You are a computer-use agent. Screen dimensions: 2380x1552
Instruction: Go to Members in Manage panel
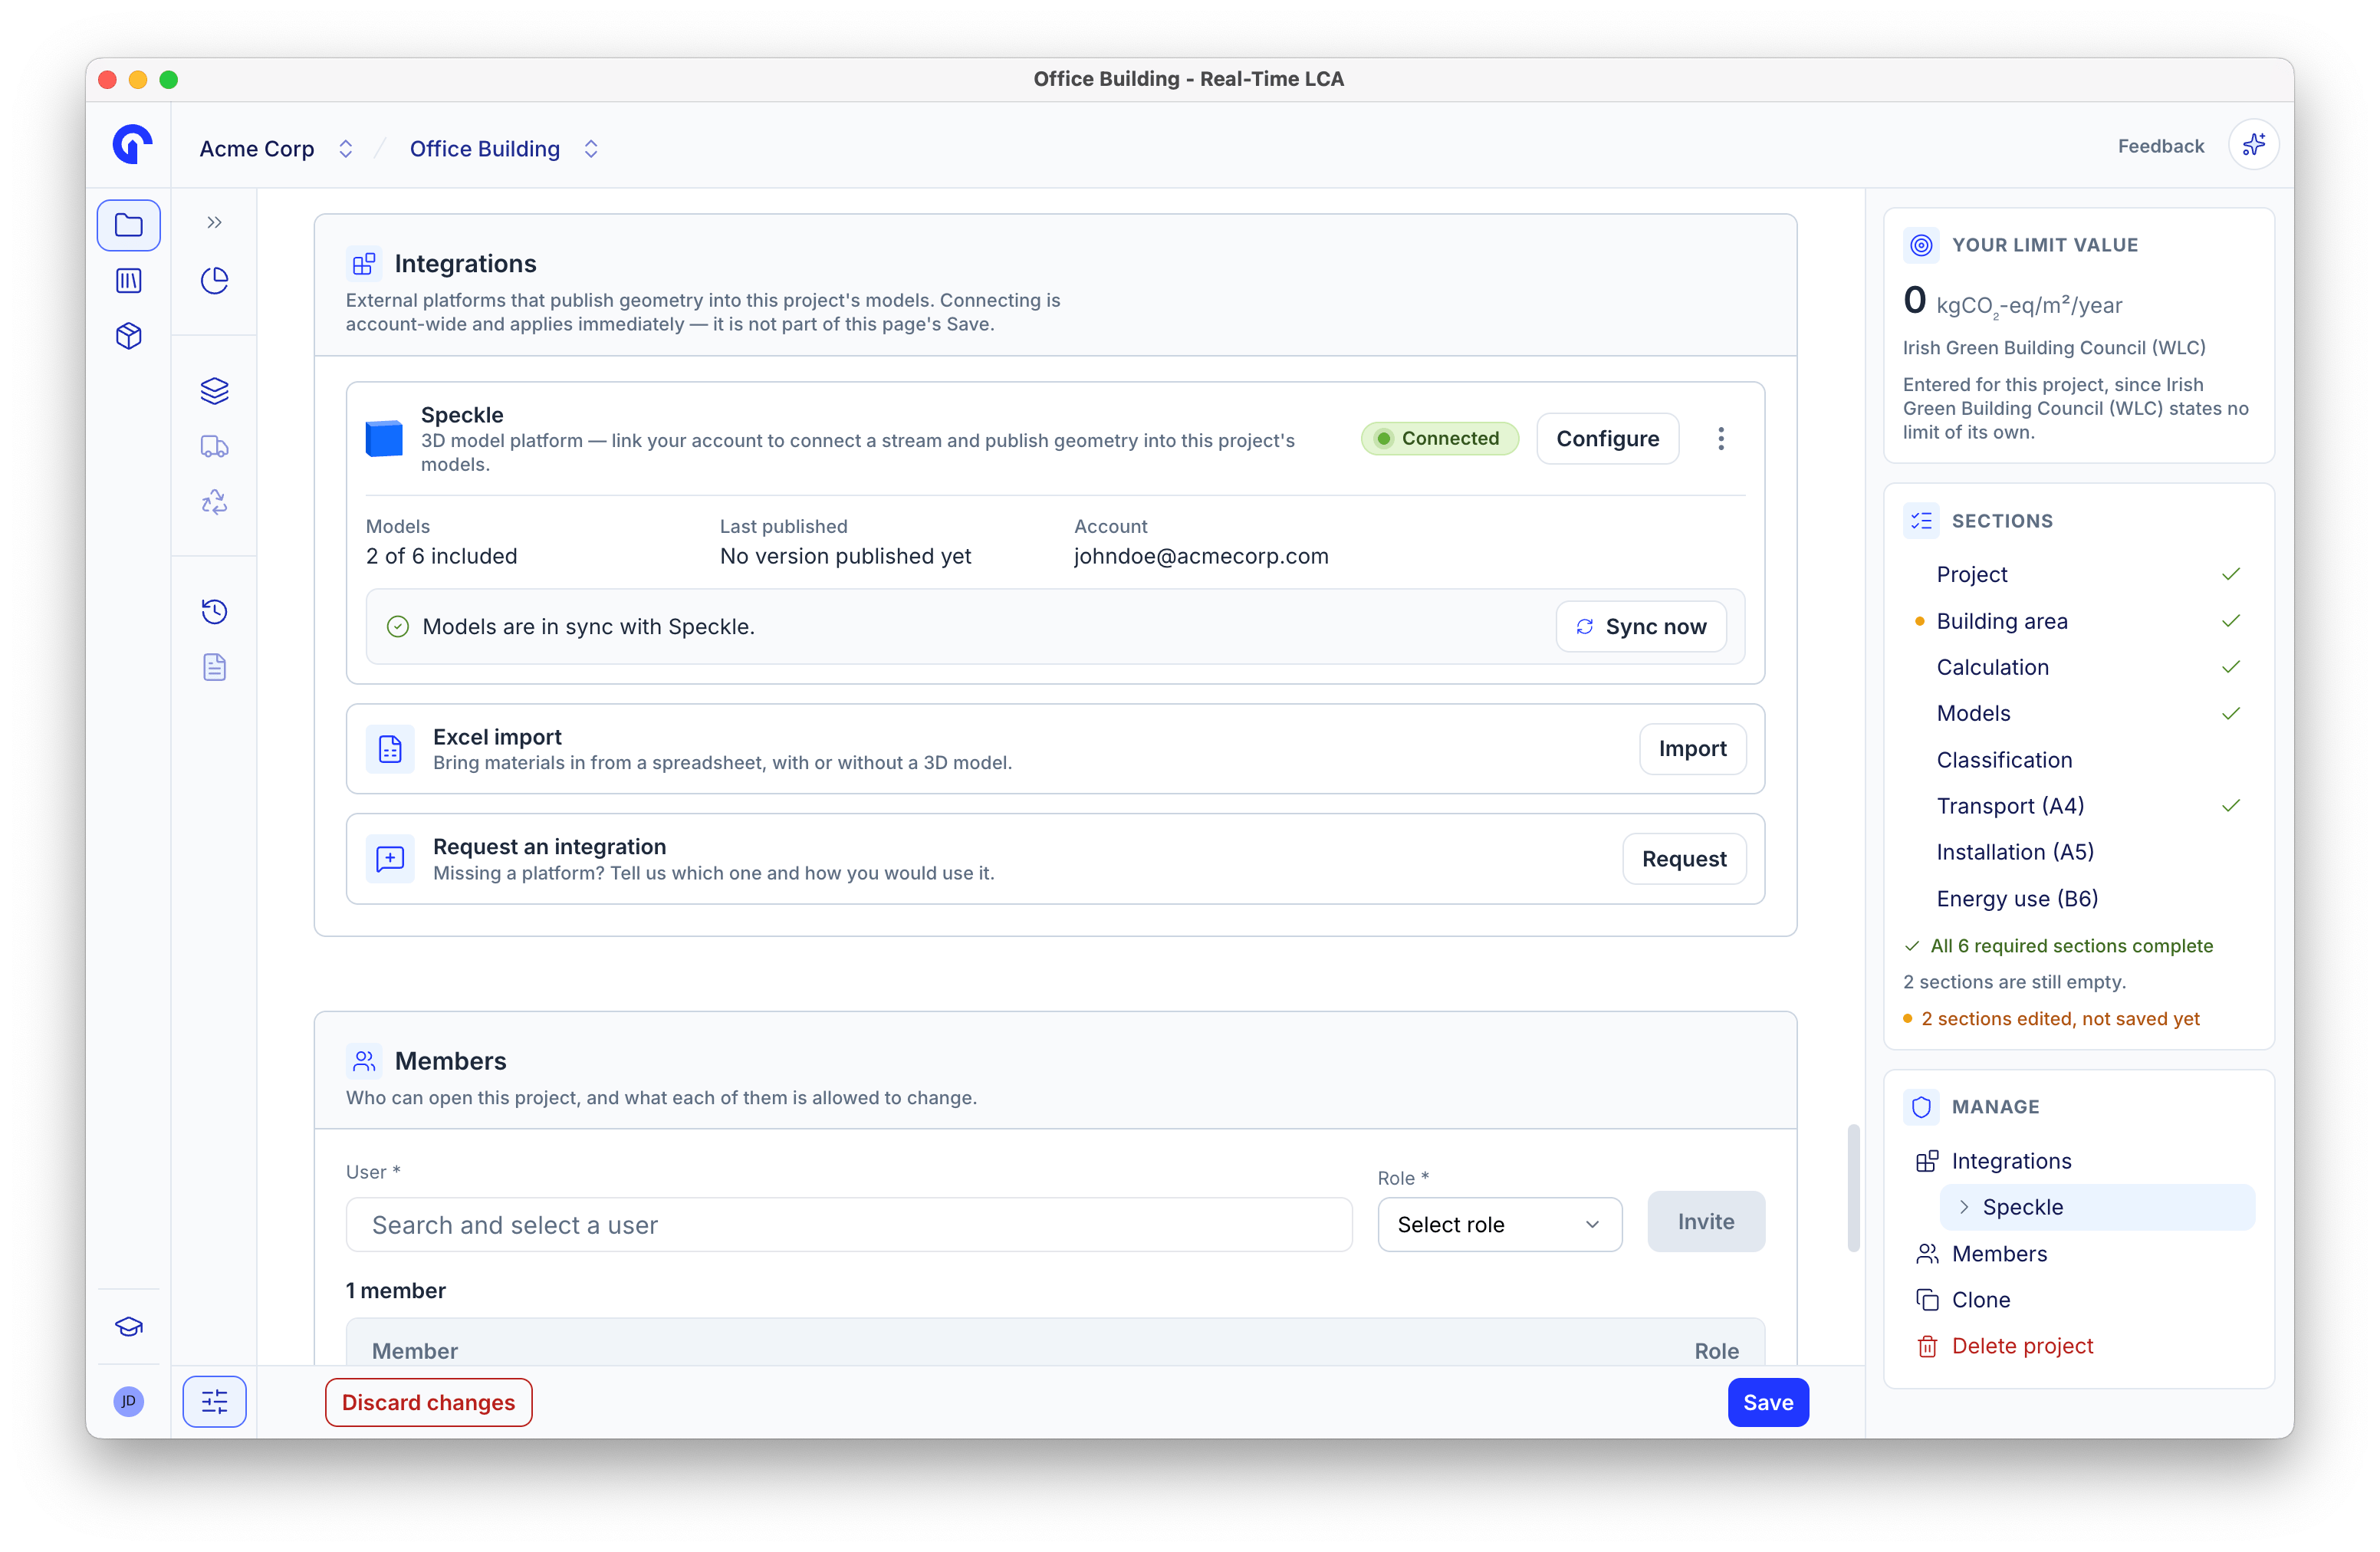click(1999, 1254)
